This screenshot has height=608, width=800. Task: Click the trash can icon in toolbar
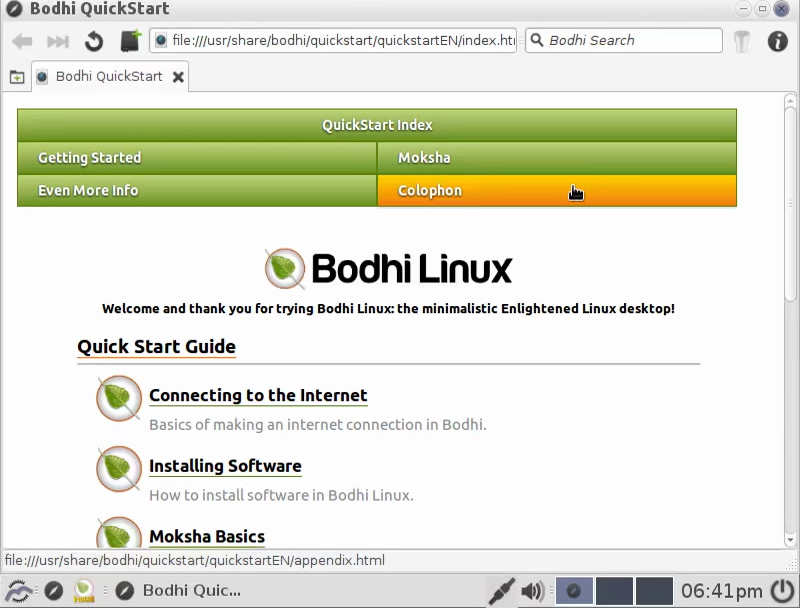click(742, 41)
